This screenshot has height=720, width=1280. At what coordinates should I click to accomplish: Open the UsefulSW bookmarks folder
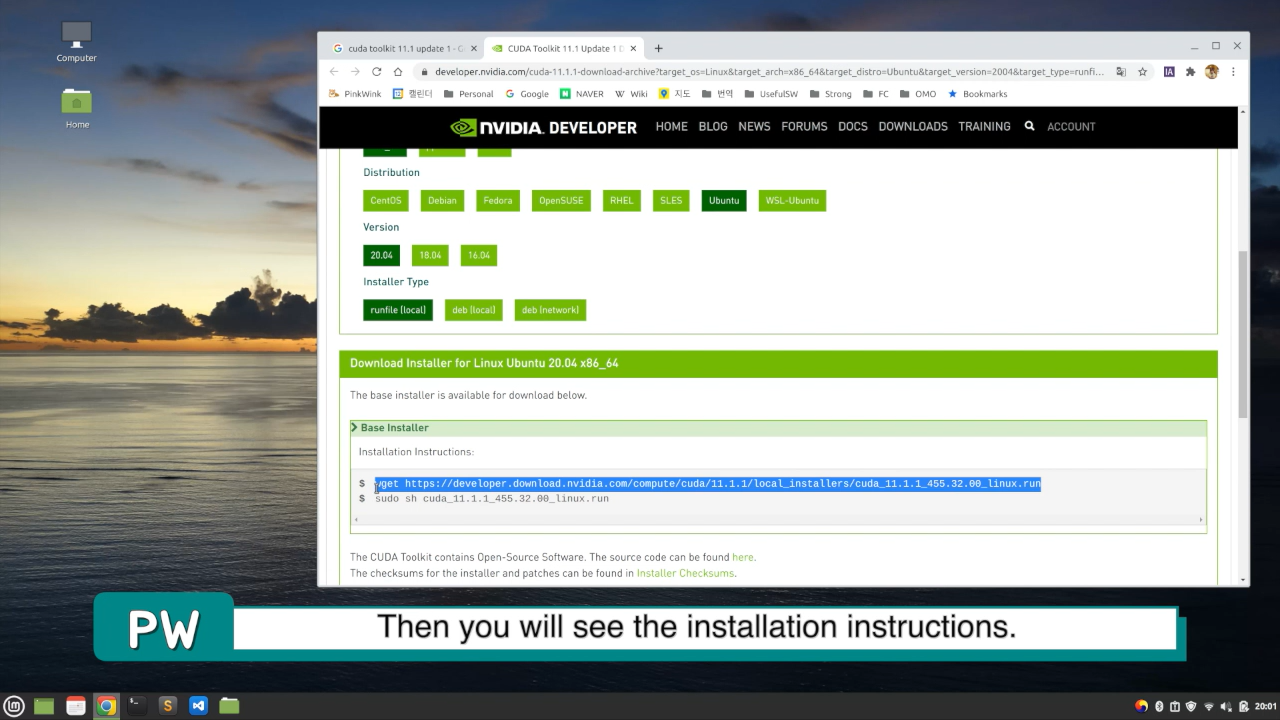click(770, 94)
